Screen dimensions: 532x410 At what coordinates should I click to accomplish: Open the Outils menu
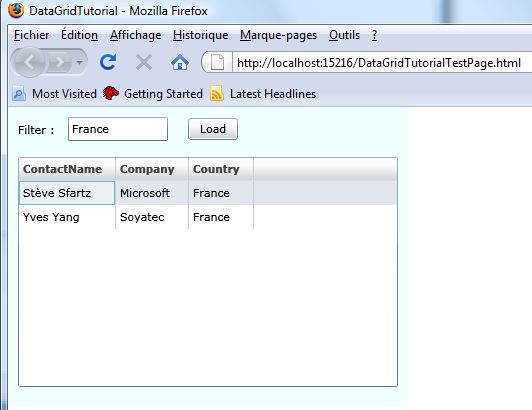tap(344, 35)
